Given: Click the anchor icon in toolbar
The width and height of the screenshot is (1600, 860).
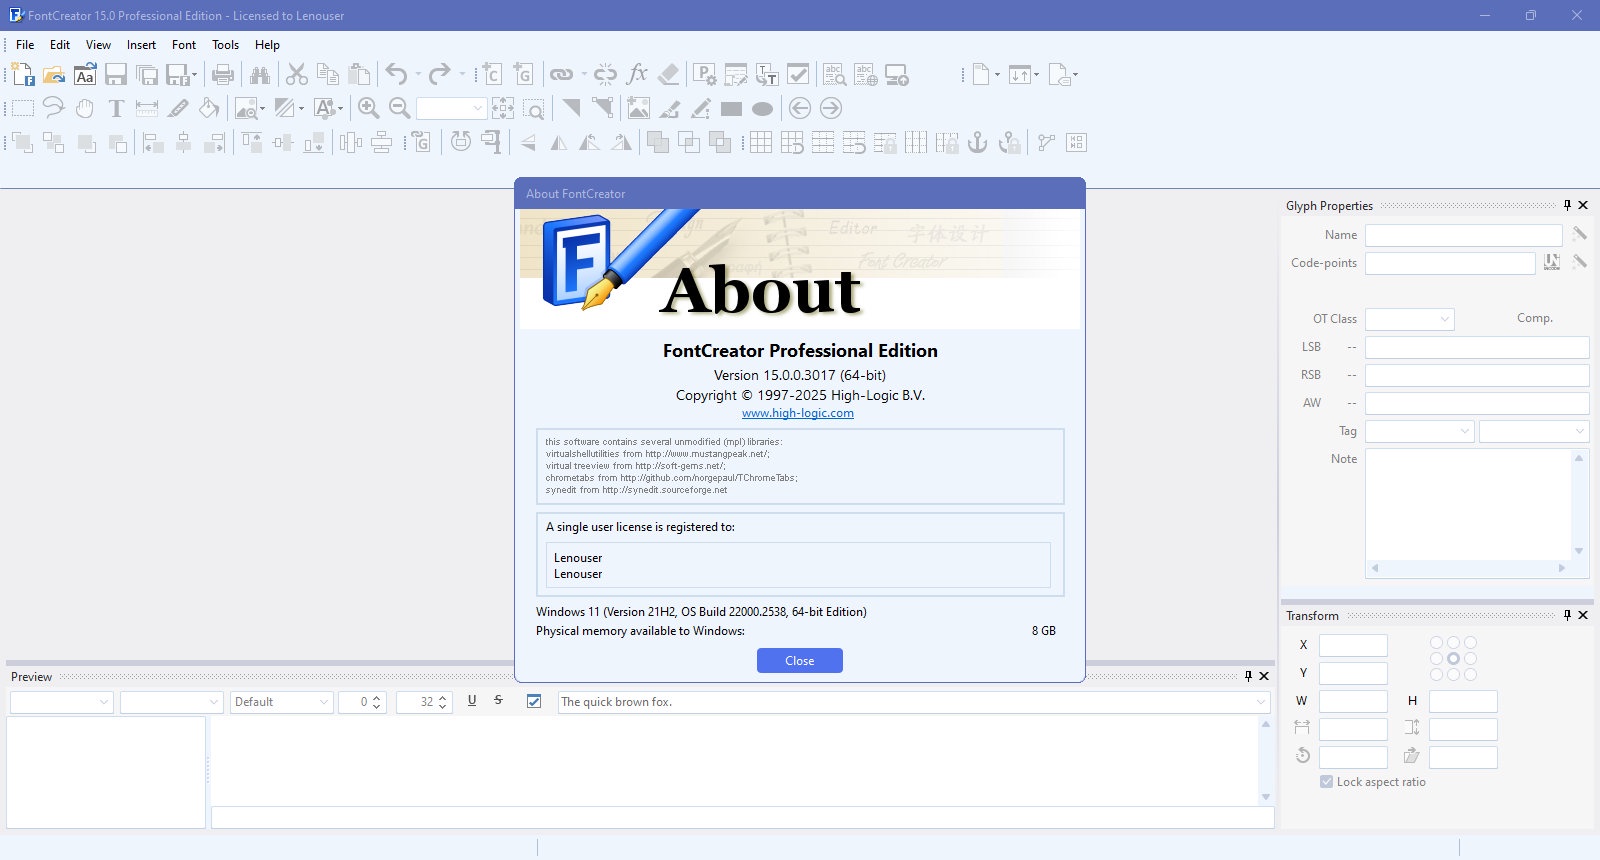Looking at the screenshot, I should coord(978,142).
